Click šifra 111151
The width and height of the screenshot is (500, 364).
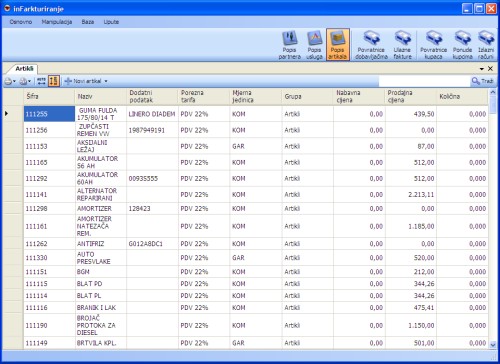point(50,272)
